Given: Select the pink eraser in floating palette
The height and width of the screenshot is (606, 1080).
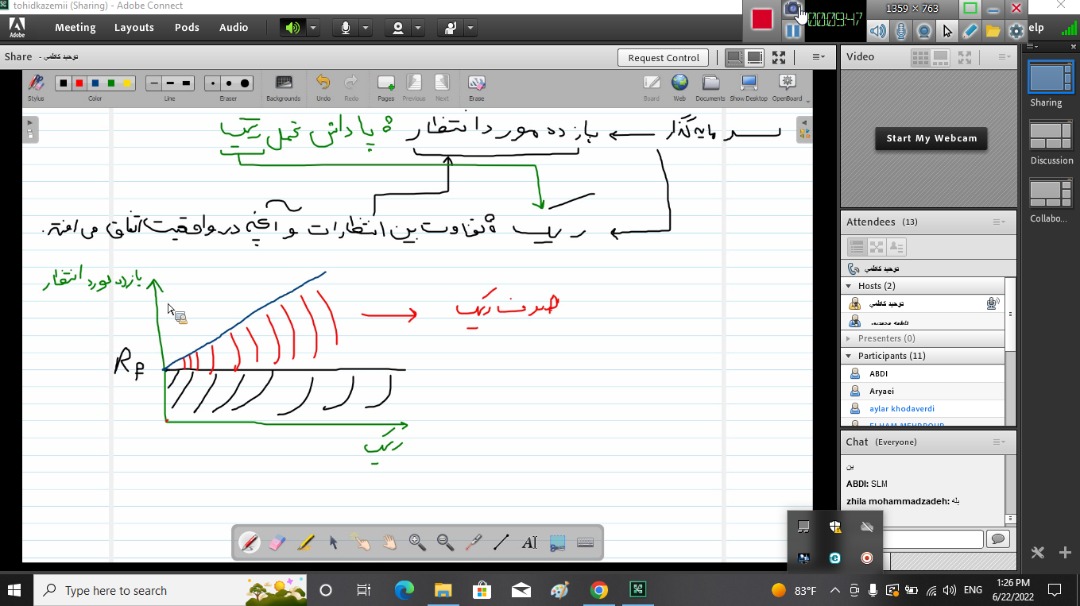Looking at the screenshot, I should (277, 543).
